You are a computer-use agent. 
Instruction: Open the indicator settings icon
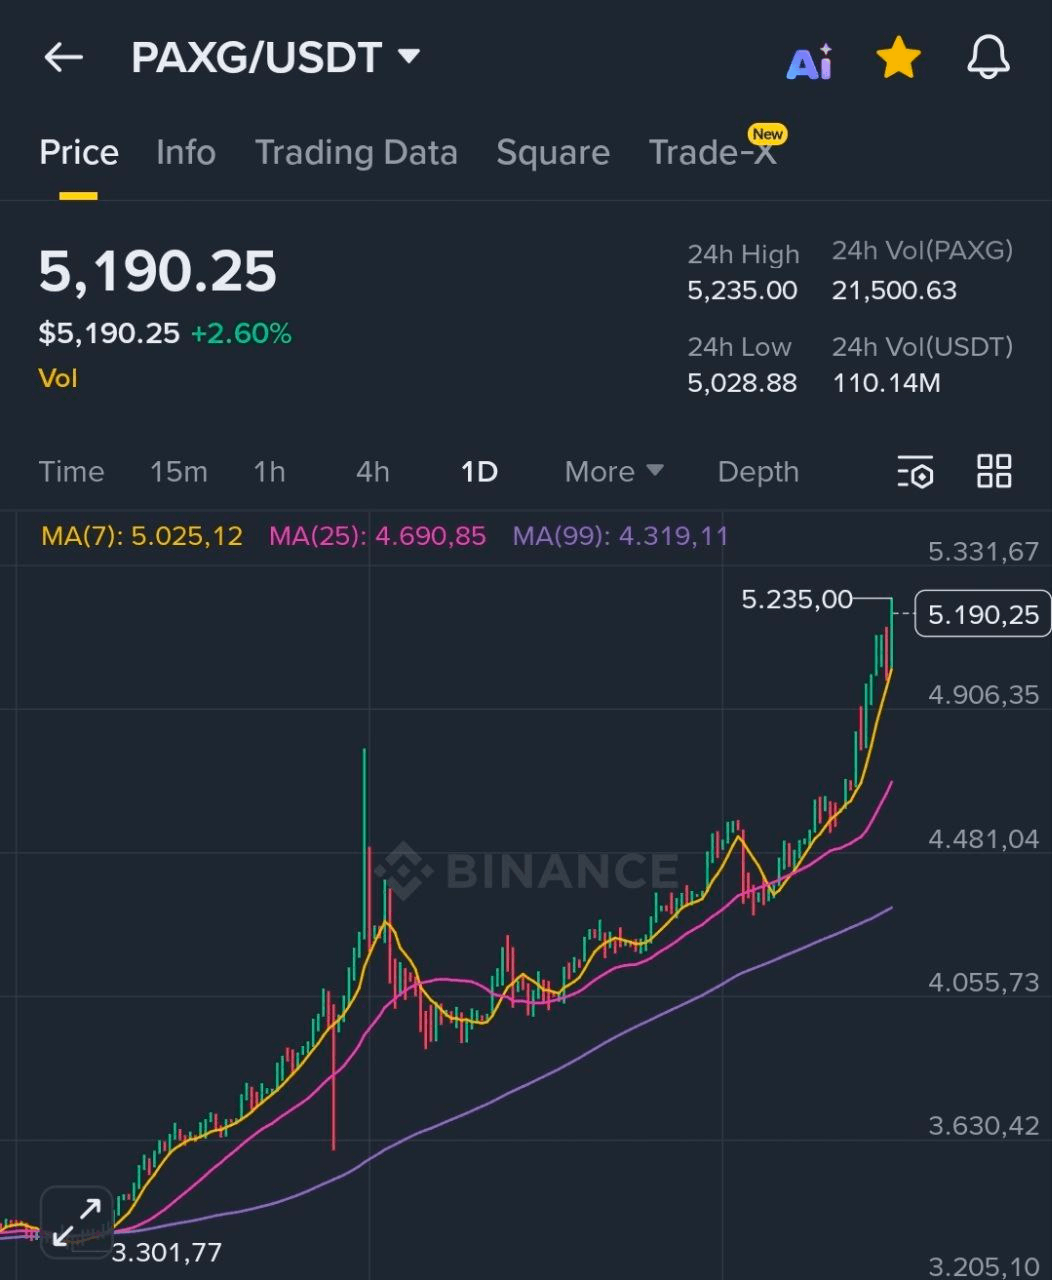click(915, 471)
